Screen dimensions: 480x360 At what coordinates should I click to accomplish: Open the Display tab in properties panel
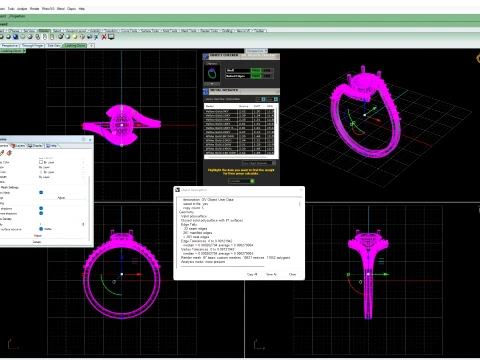pos(35,146)
